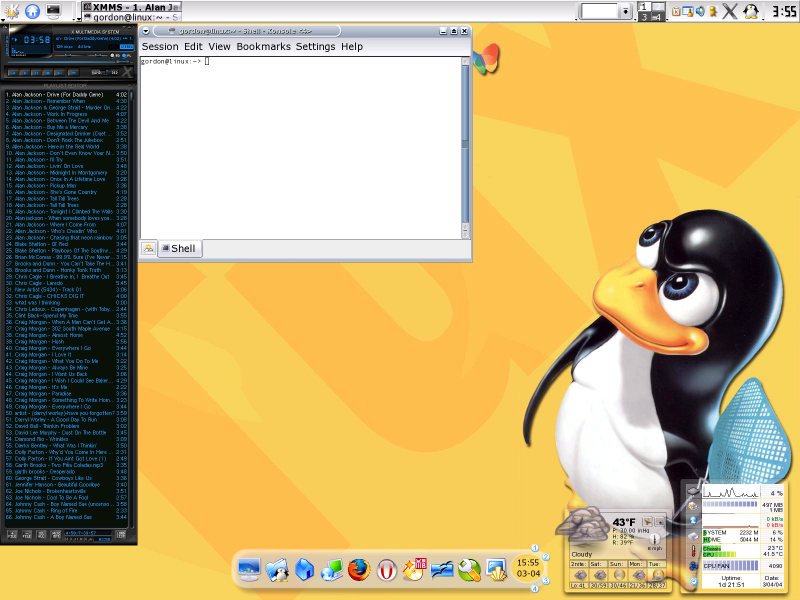Screen dimensions: 800x600
Task: Open the Konsole Help menu
Action: click(x=352, y=46)
